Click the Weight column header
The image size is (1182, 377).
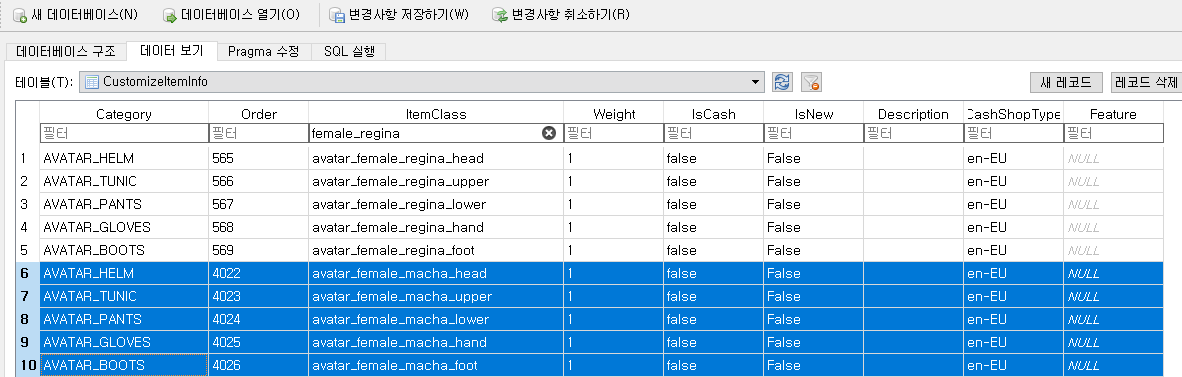[614, 115]
